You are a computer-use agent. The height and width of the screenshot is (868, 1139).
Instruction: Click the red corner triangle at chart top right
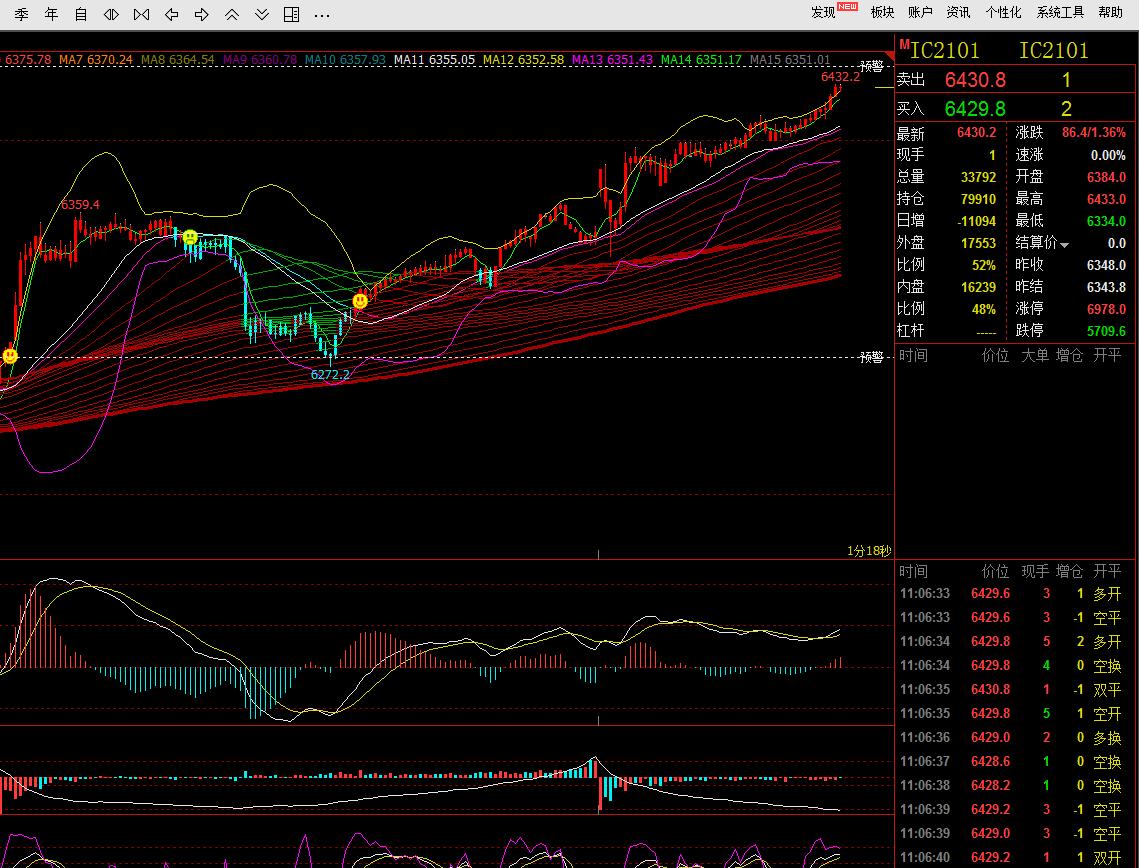pyautogui.click(x=889, y=57)
